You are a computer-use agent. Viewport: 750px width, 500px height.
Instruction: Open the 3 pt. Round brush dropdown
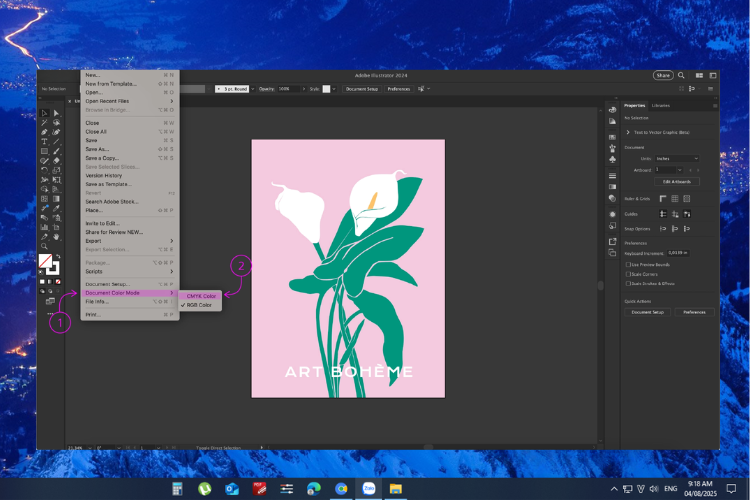[253, 89]
